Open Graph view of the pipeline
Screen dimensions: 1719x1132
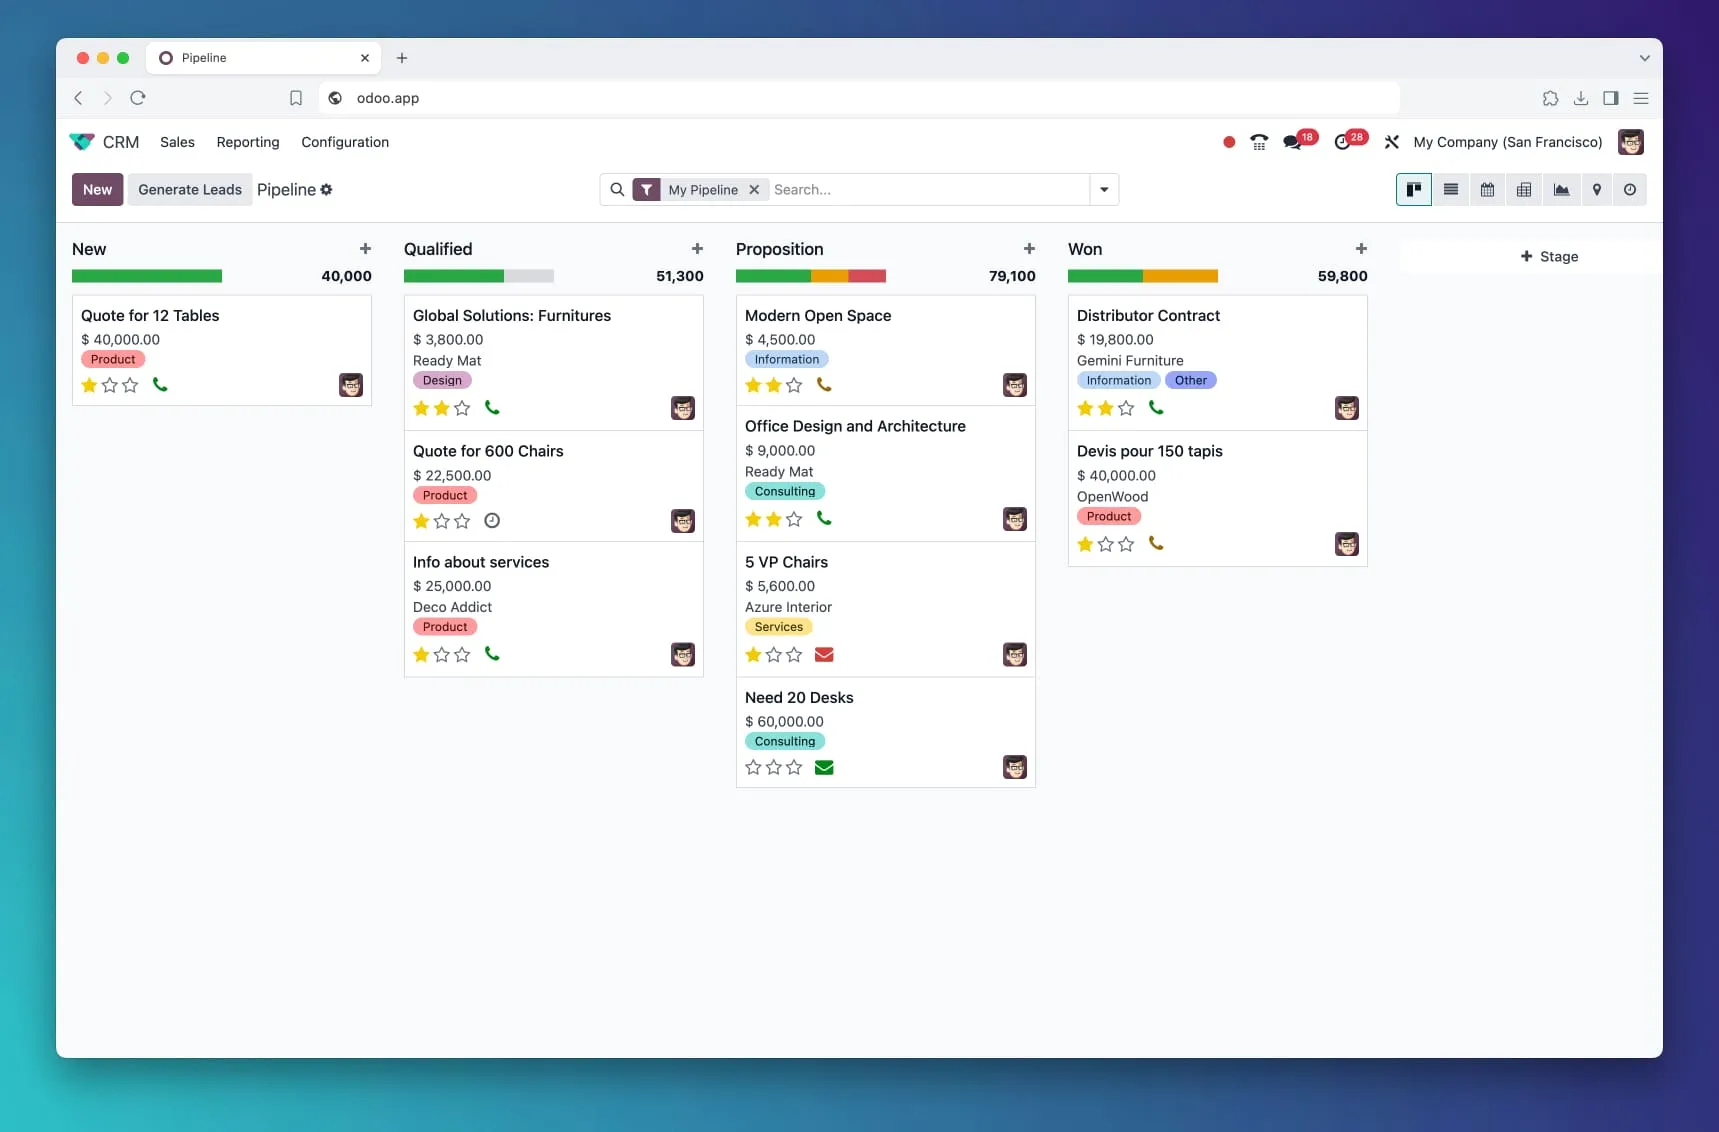(1561, 189)
